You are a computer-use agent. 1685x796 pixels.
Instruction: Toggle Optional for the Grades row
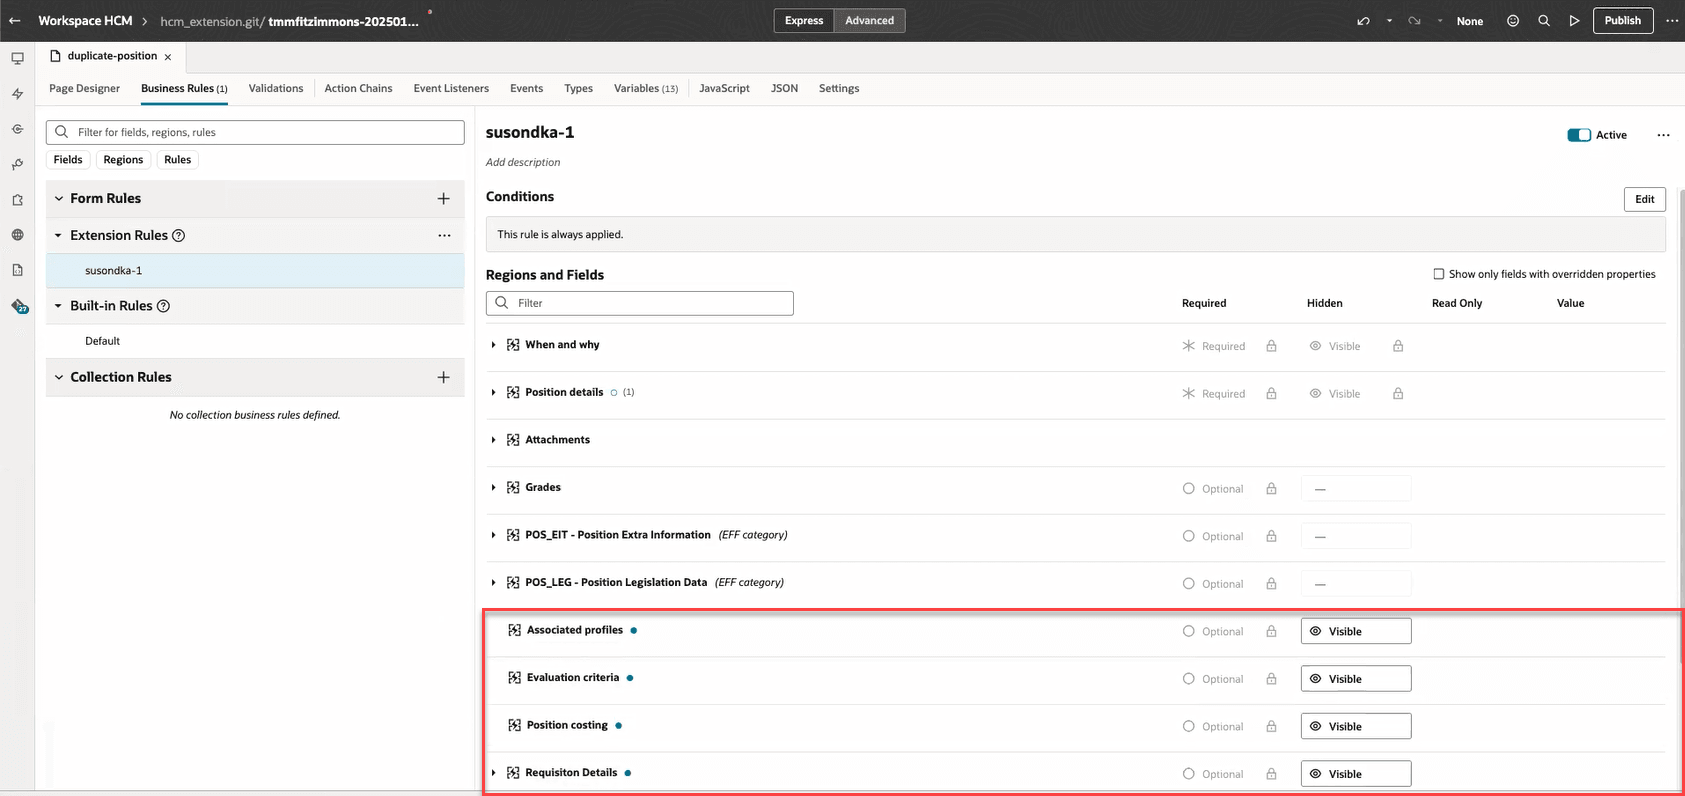pyautogui.click(x=1213, y=489)
